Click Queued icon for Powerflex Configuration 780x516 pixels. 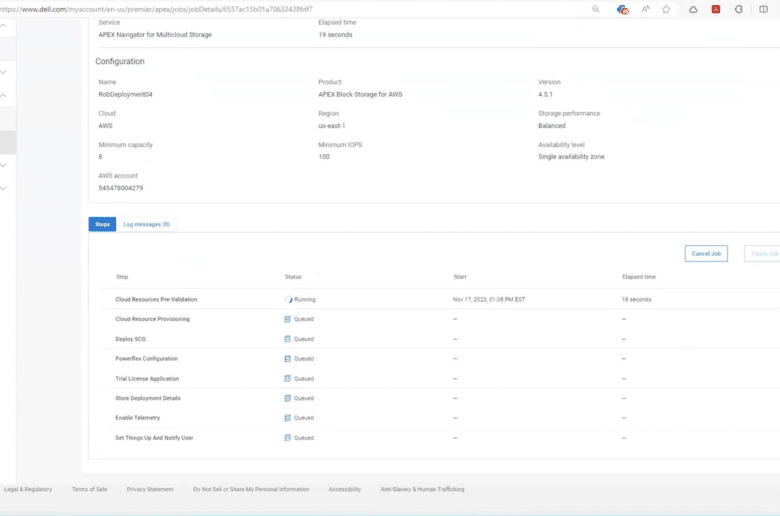(288, 359)
